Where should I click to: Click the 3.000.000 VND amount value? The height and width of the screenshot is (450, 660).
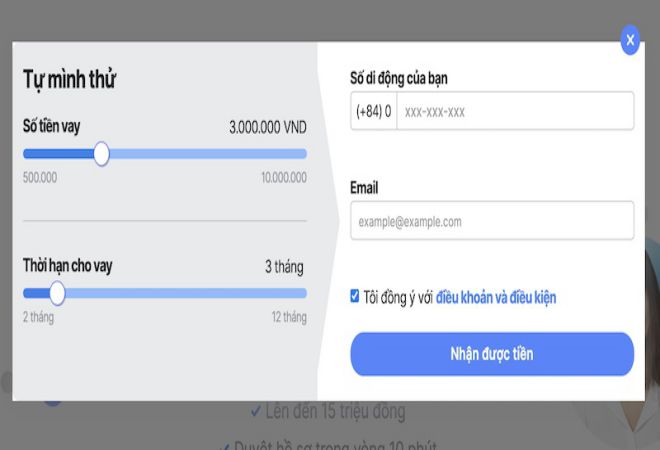point(267,128)
